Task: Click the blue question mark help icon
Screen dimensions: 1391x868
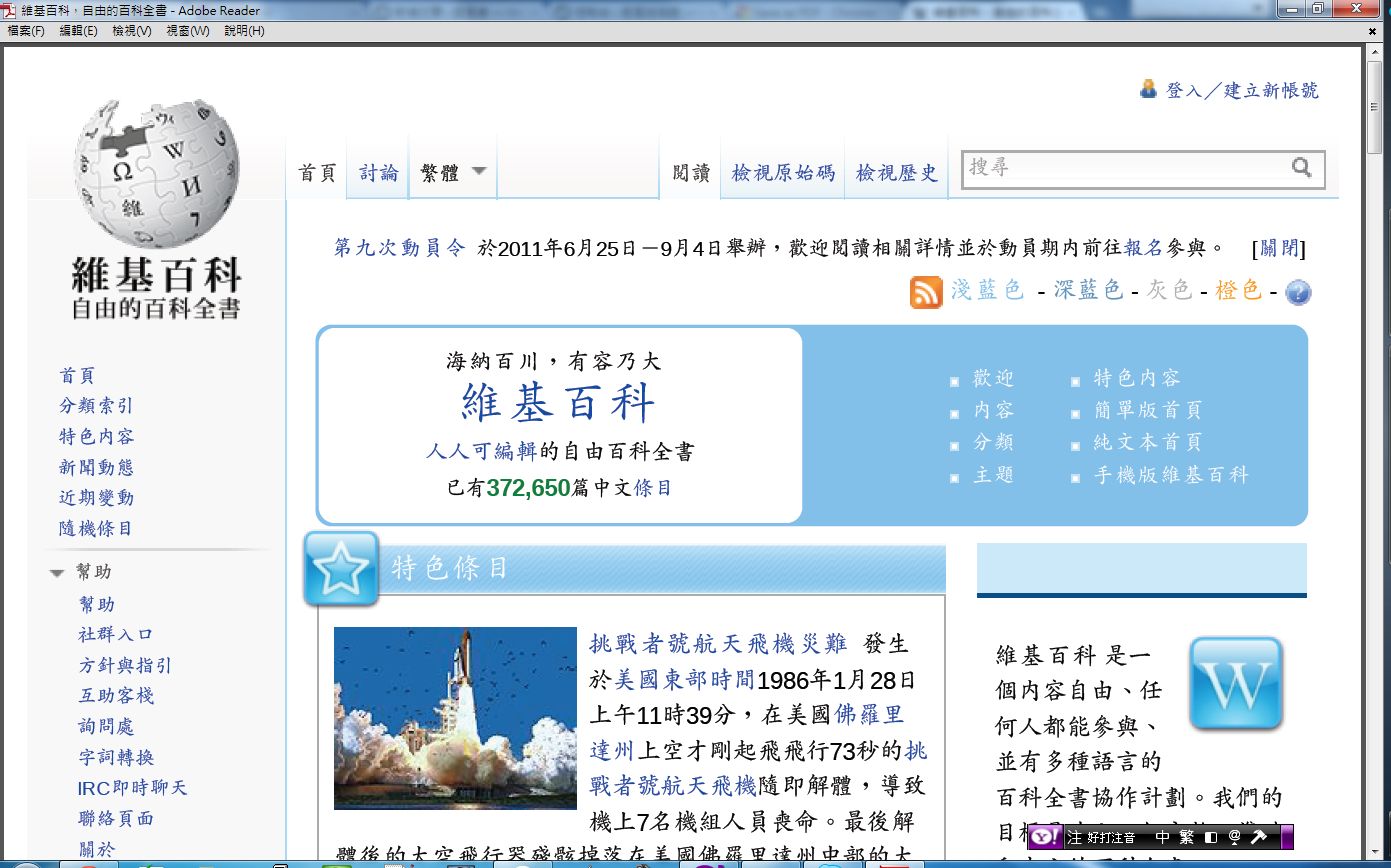Action: (1298, 292)
